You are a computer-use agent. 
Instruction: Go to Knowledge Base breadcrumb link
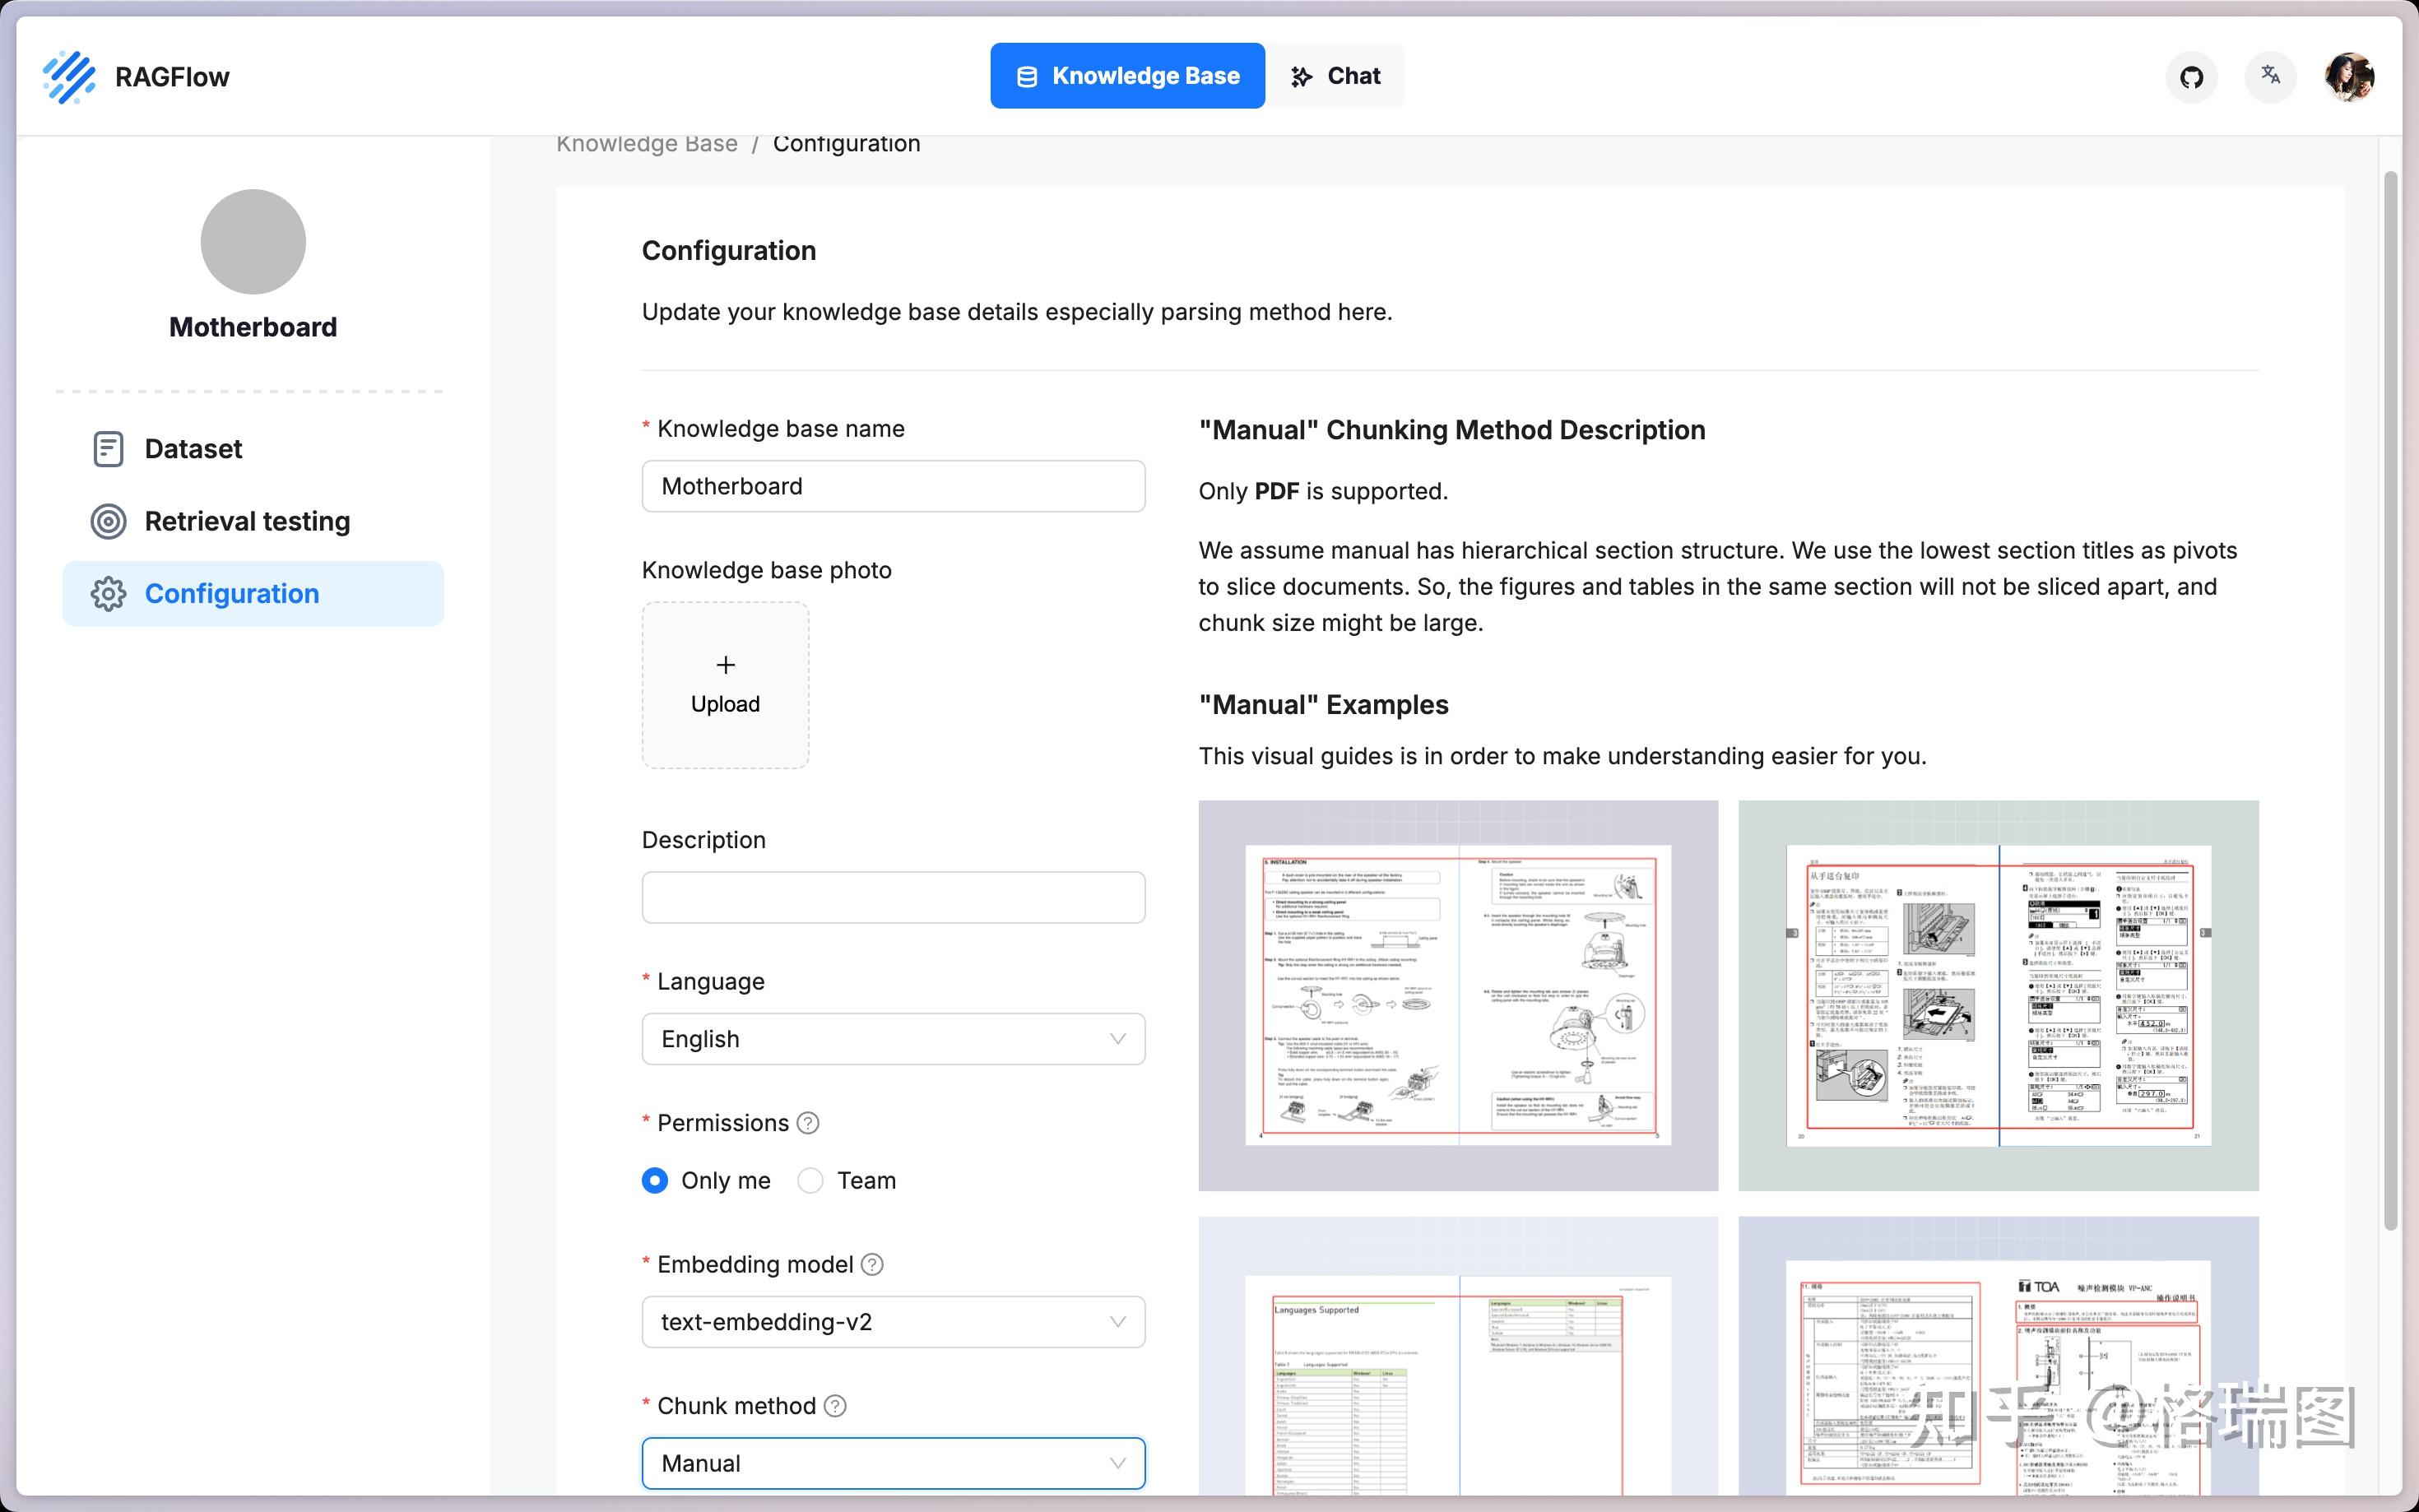coord(647,144)
